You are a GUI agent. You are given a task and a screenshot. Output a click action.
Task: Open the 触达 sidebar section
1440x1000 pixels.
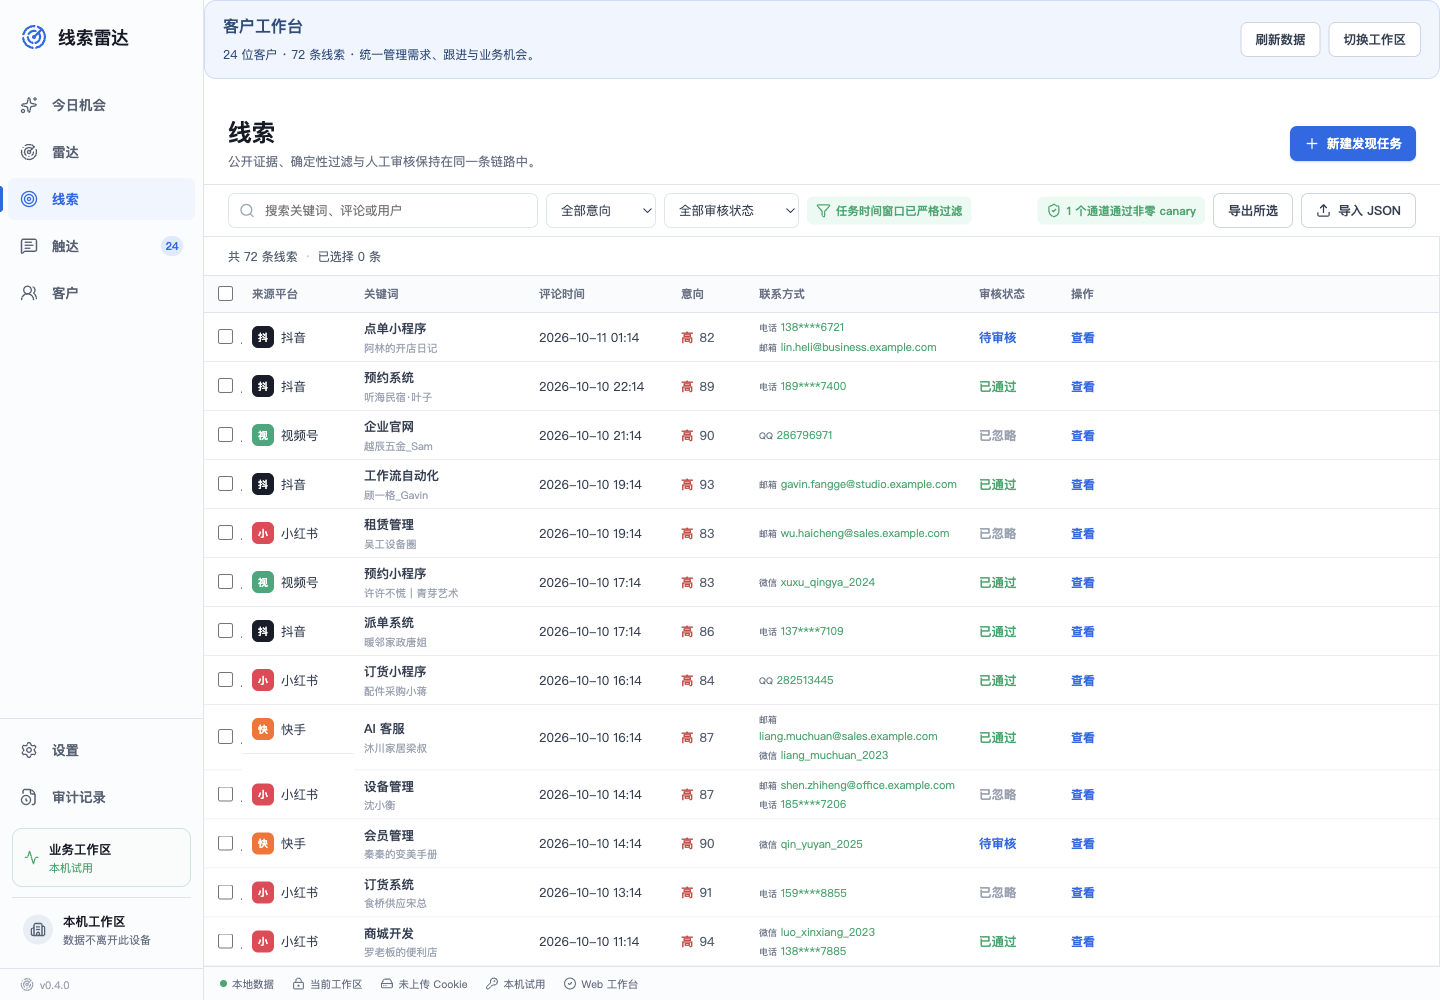(101, 246)
